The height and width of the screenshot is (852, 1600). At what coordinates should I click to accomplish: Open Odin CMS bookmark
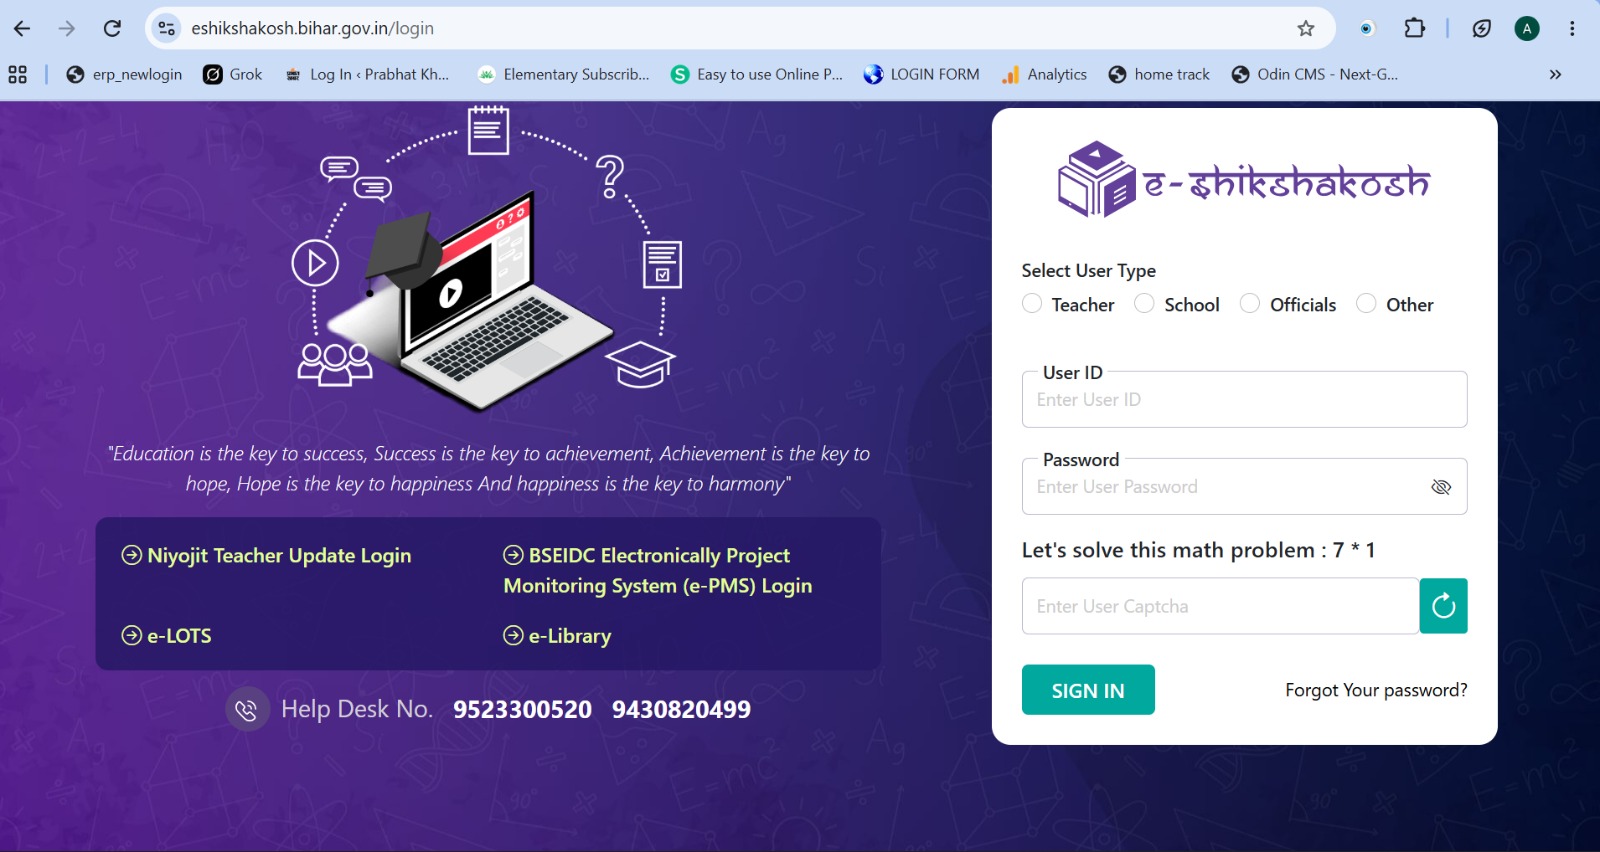pyautogui.click(x=1315, y=74)
